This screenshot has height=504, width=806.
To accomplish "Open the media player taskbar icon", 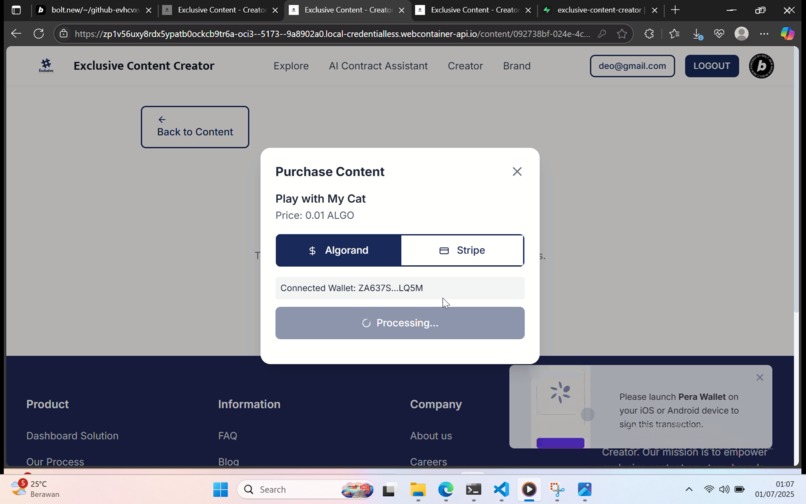I will tap(529, 489).
